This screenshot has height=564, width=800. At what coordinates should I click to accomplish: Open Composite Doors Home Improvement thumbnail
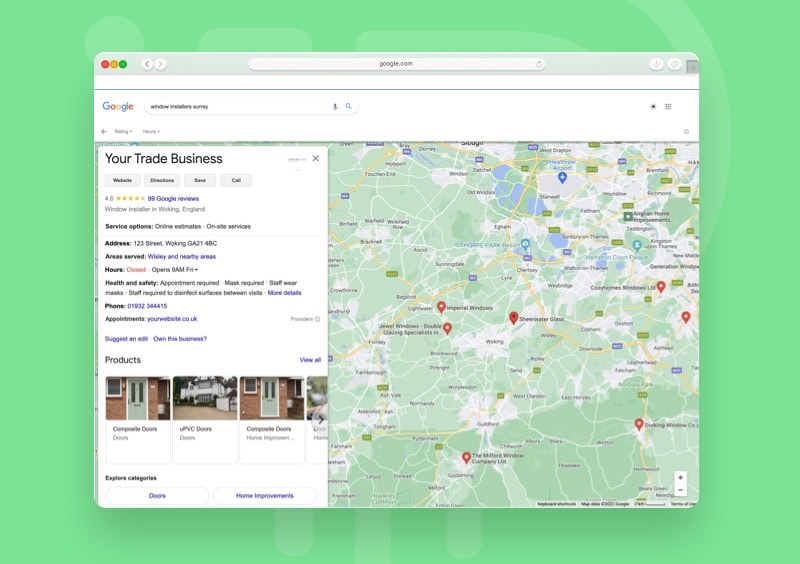272,398
